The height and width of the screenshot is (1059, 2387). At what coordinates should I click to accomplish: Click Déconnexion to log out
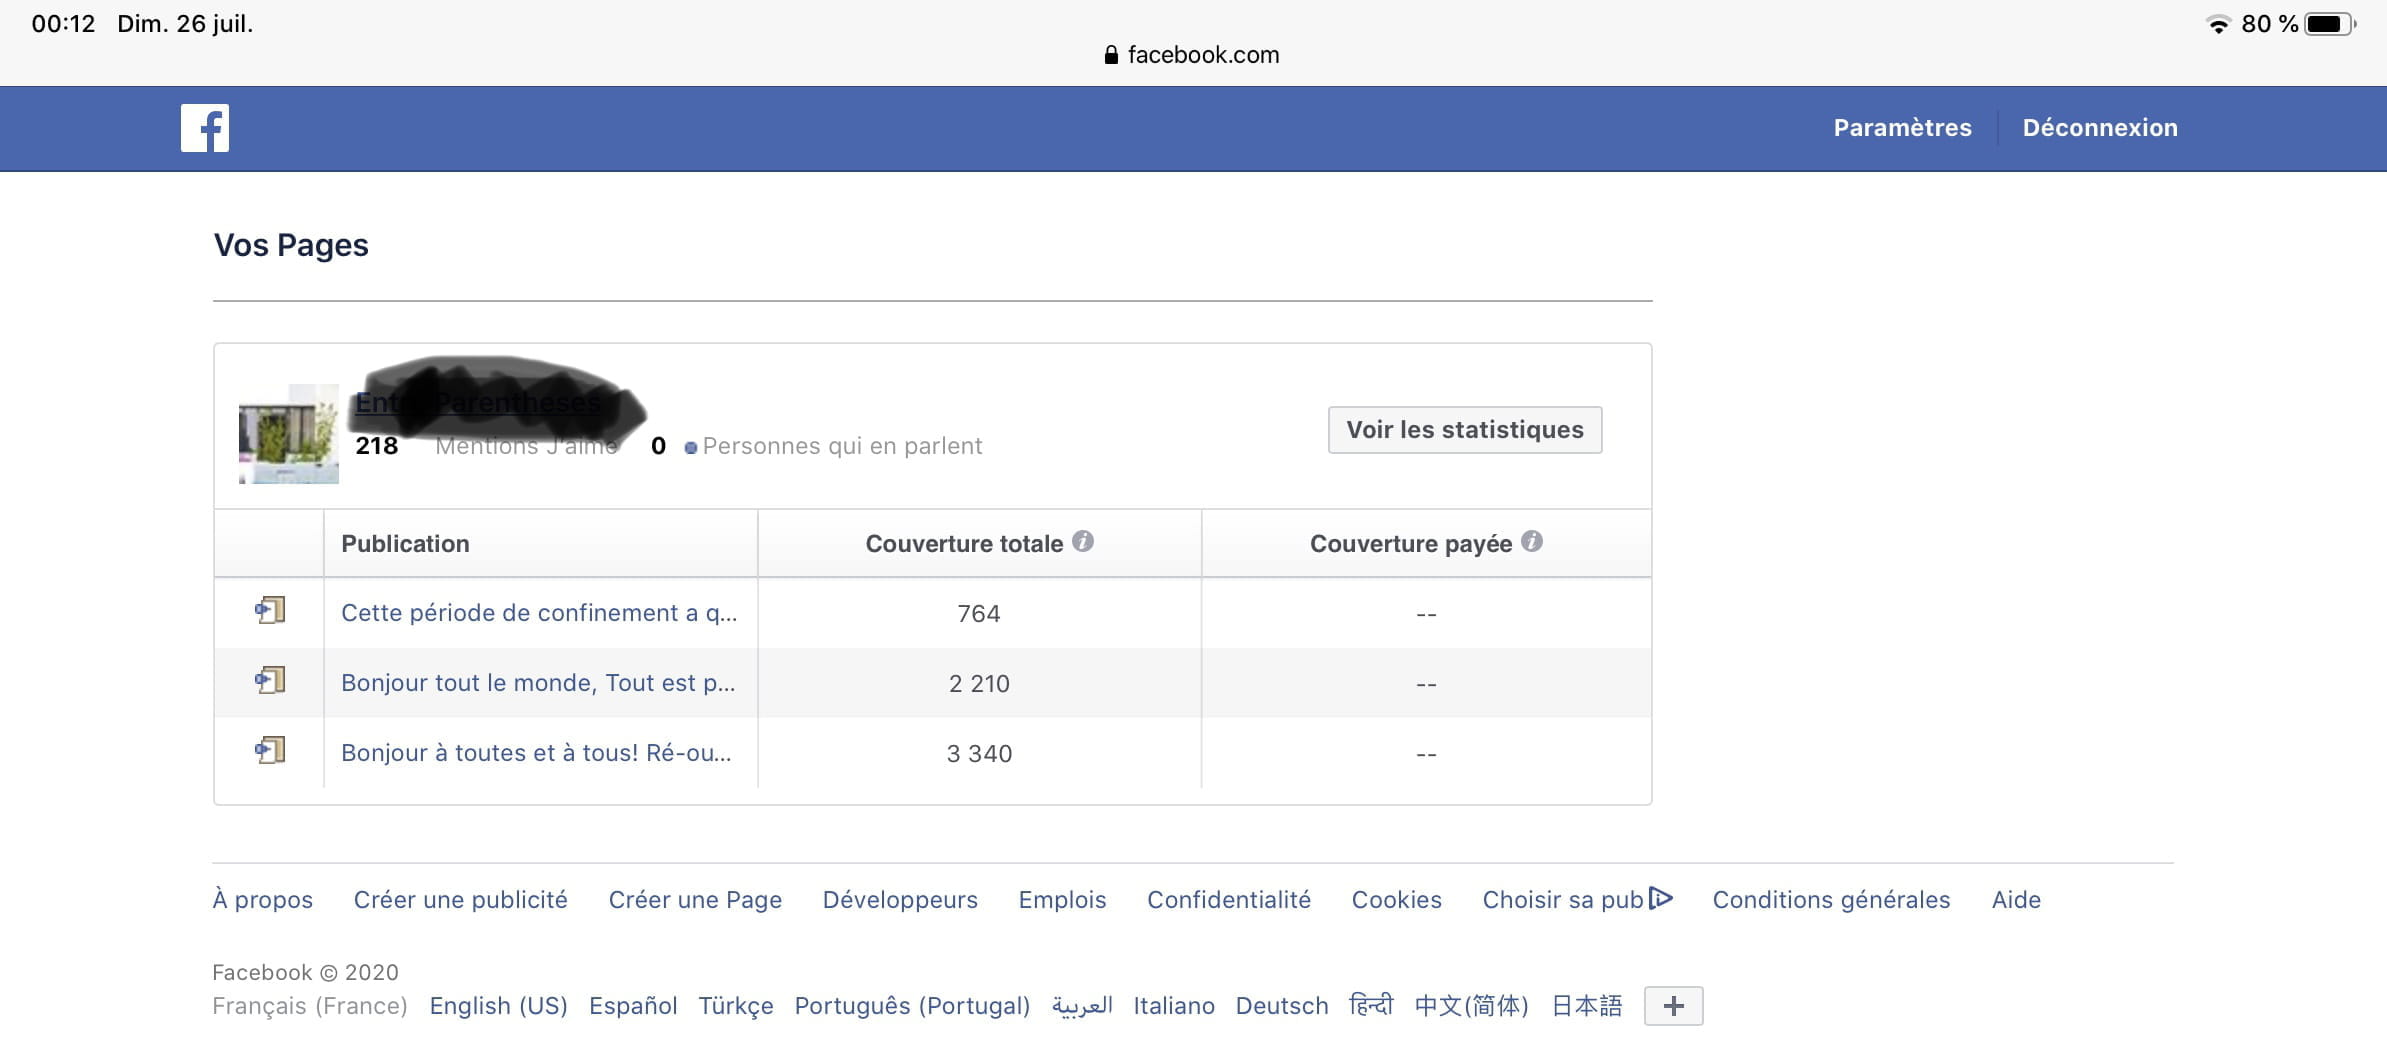pyautogui.click(x=2100, y=128)
